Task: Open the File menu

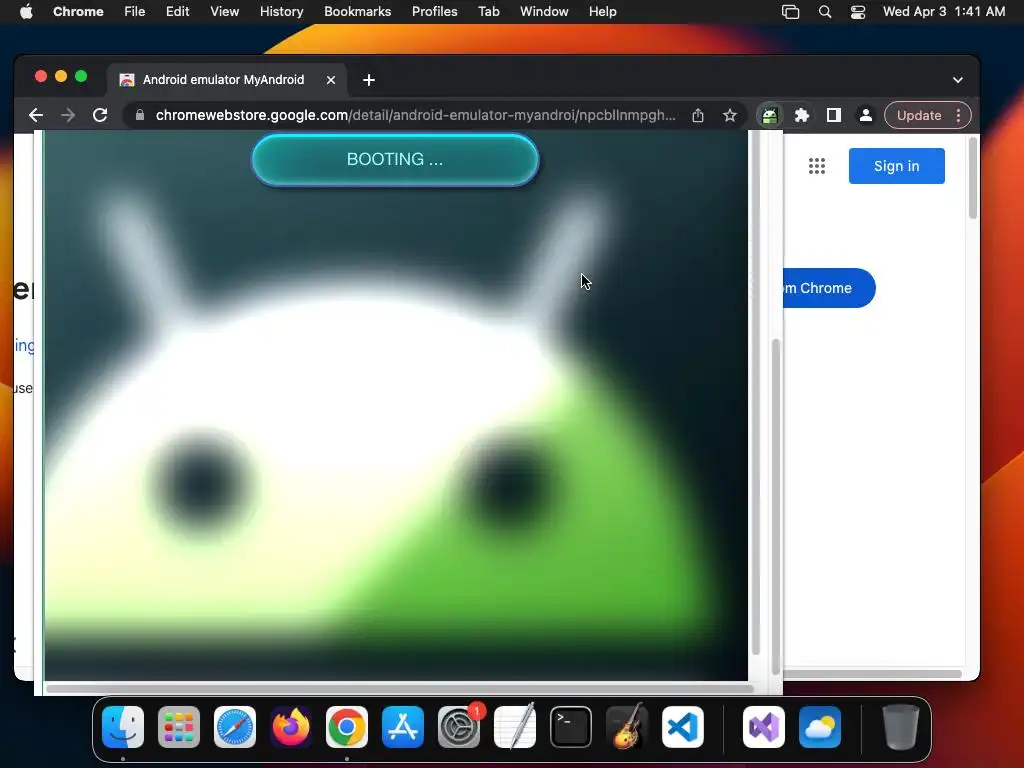Action: coord(135,12)
